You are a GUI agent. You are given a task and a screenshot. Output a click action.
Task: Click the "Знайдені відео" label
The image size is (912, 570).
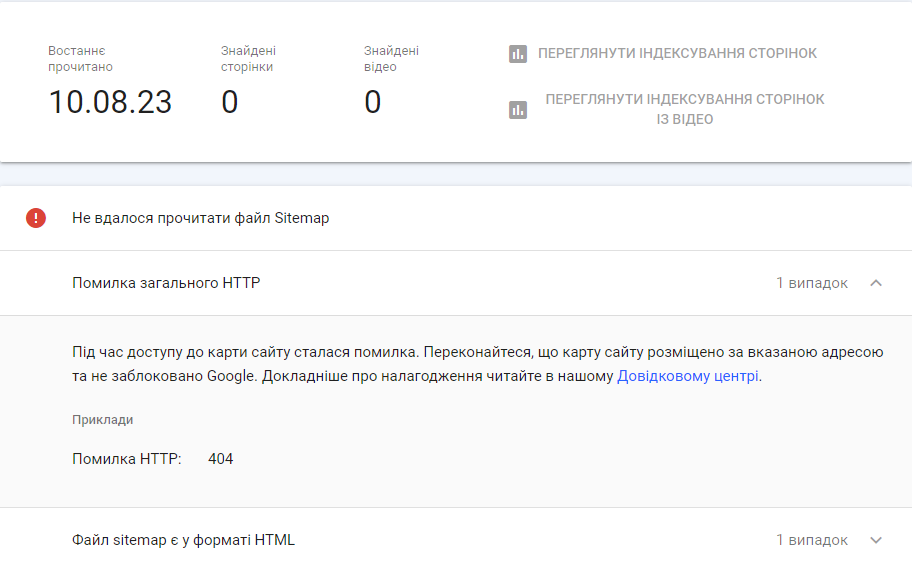[x=391, y=58]
